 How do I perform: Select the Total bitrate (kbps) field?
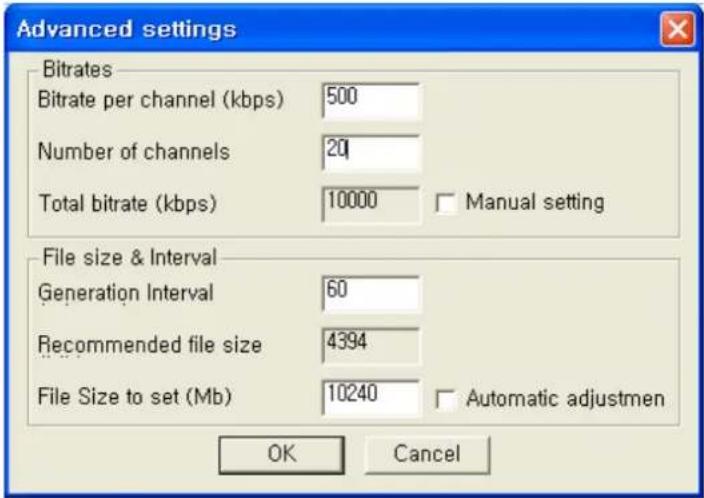pos(371,204)
